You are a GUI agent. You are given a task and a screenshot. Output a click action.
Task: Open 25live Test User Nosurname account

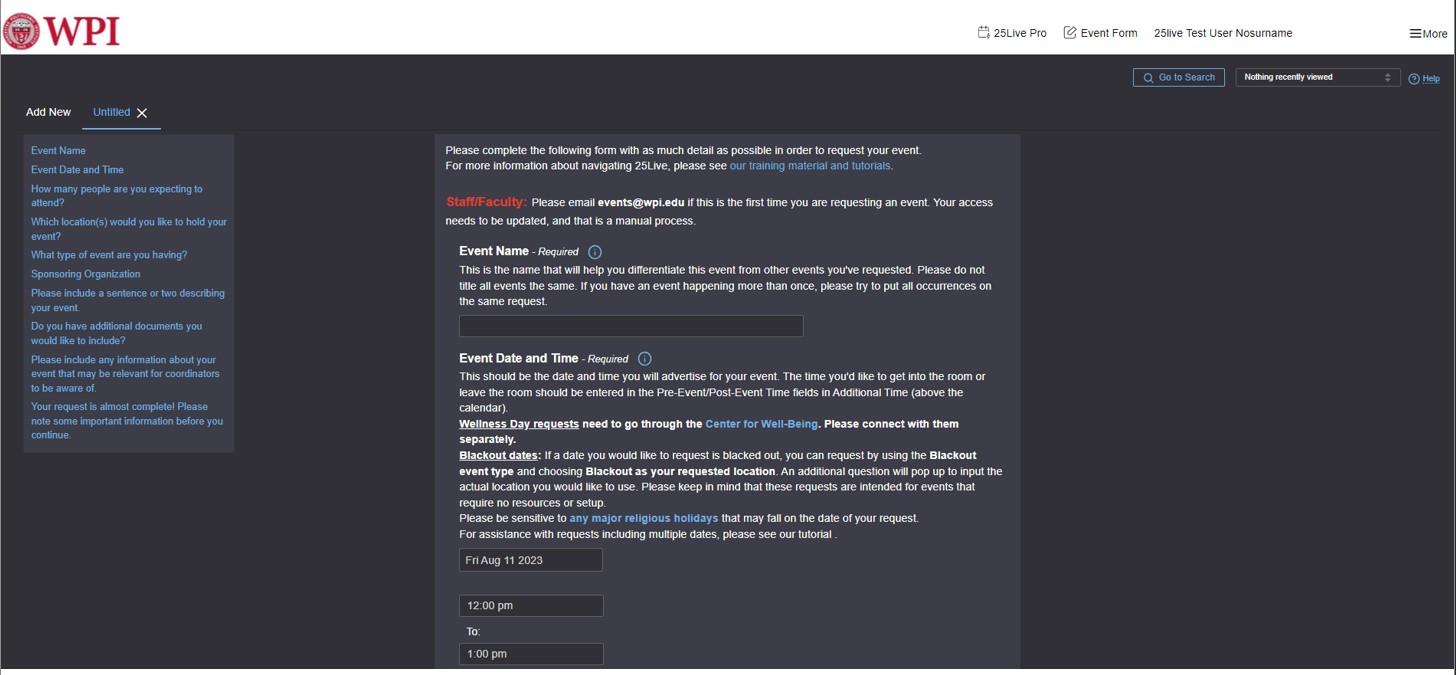click(x=1223, y=33)
